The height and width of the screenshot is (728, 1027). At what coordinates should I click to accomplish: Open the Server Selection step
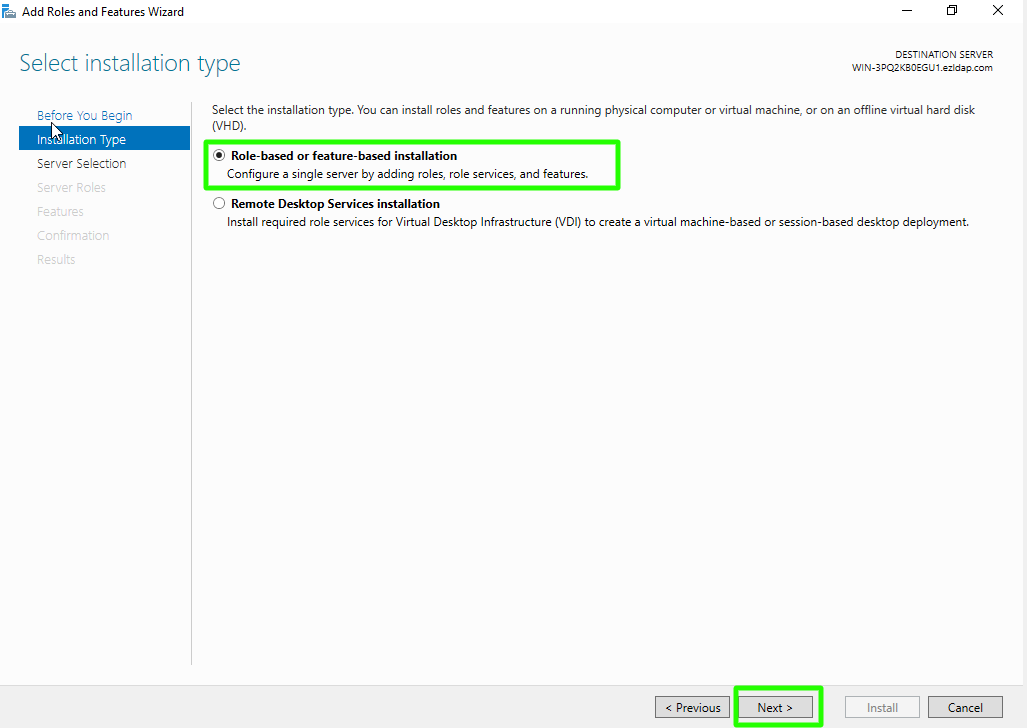(81, 163)
